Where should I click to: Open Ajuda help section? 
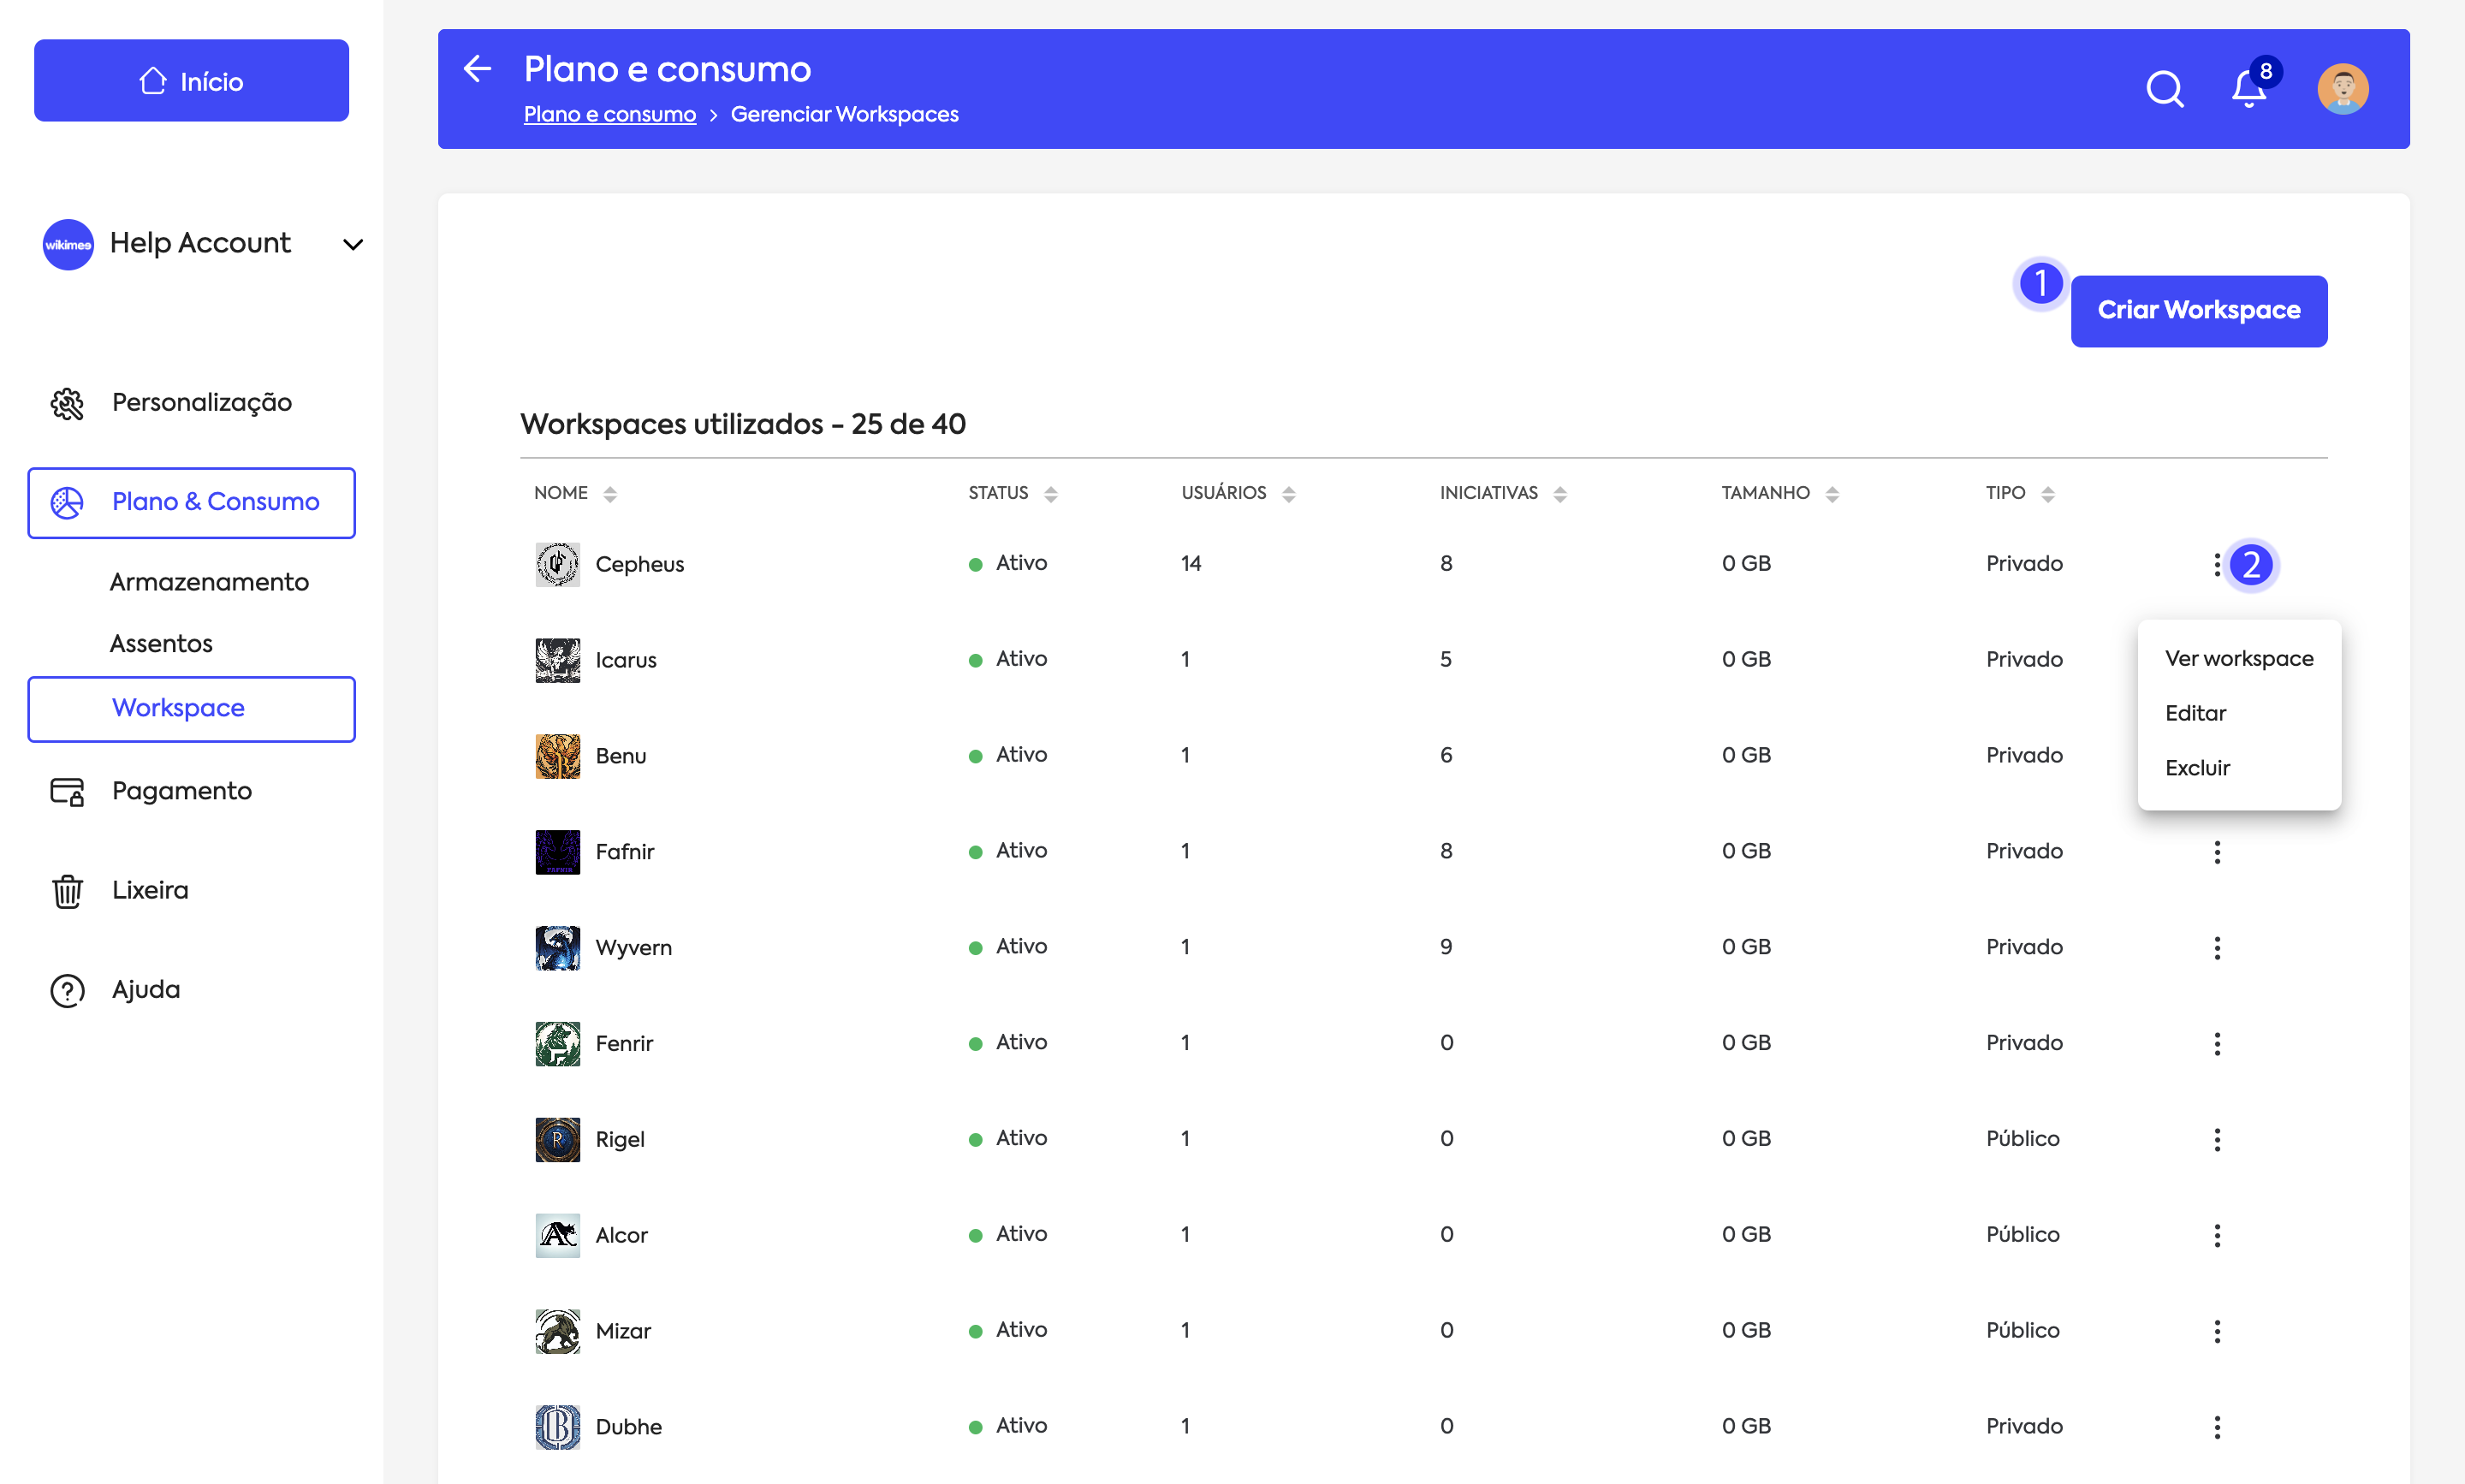pyautogui.click(x=145, y=989)
